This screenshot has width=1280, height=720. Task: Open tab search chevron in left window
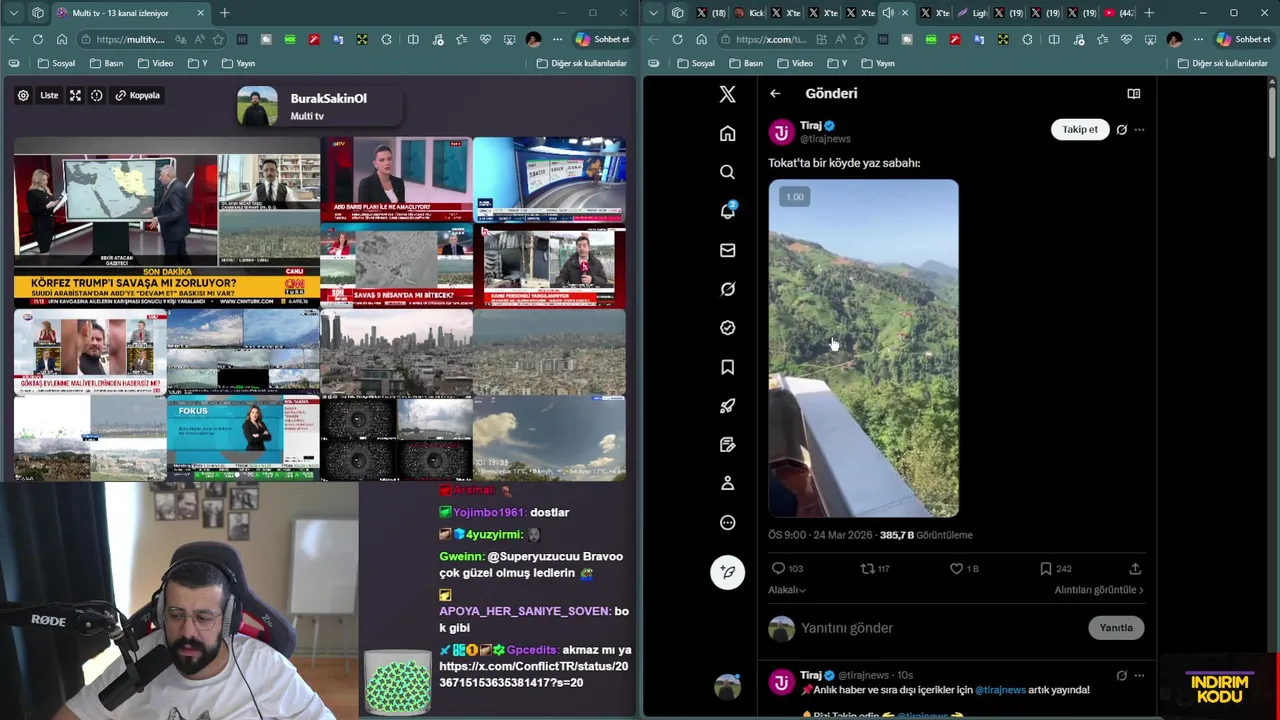(x=13, y=13)
